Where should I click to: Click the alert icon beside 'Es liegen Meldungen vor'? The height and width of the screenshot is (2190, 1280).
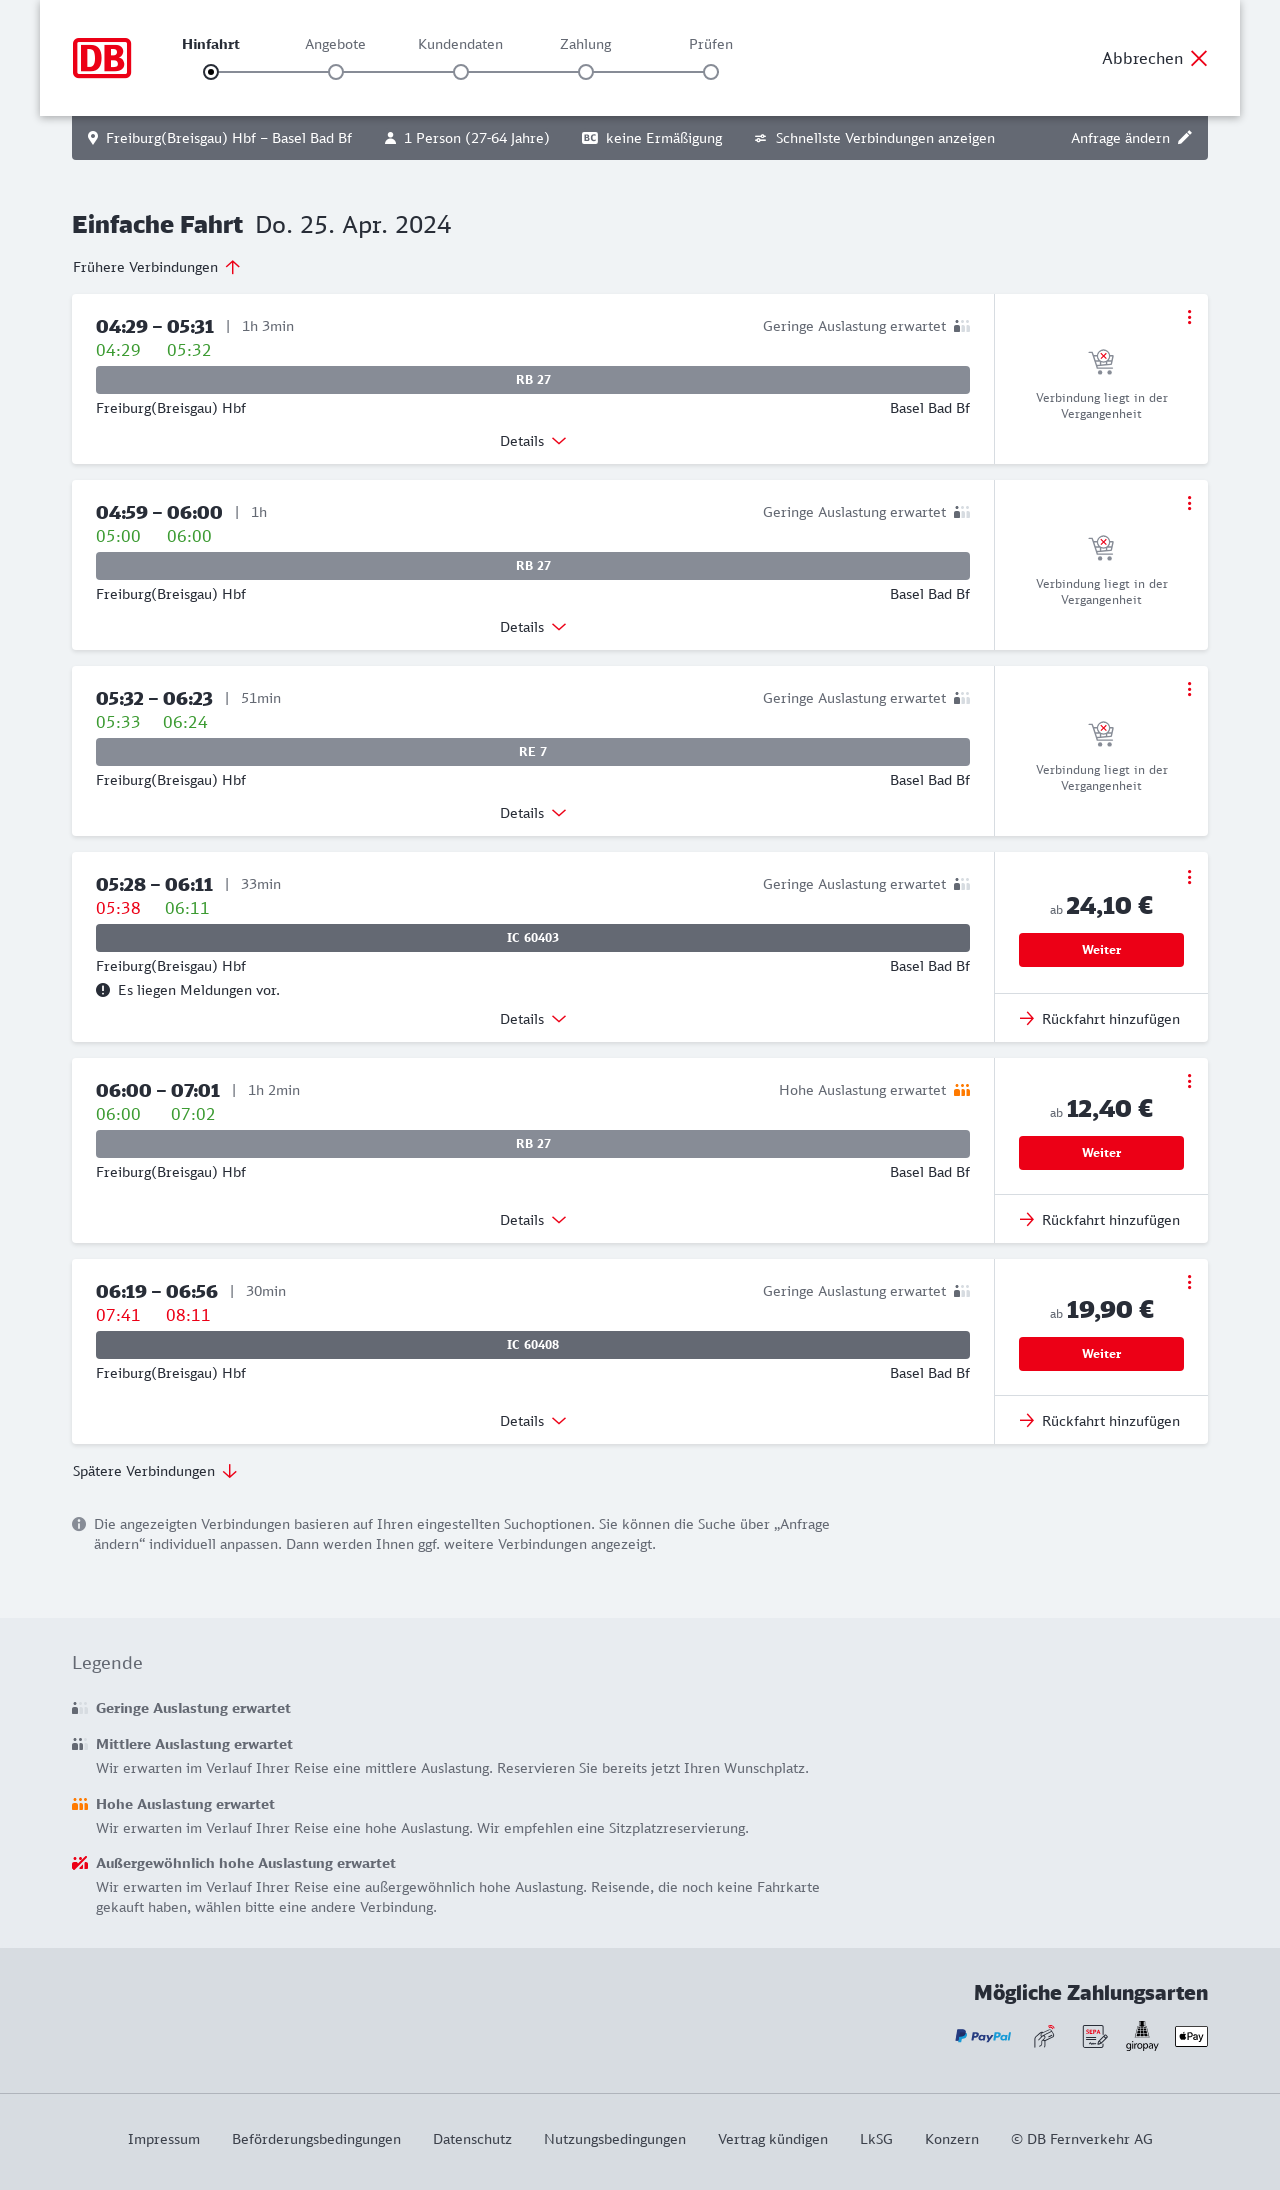coord(103,990)
